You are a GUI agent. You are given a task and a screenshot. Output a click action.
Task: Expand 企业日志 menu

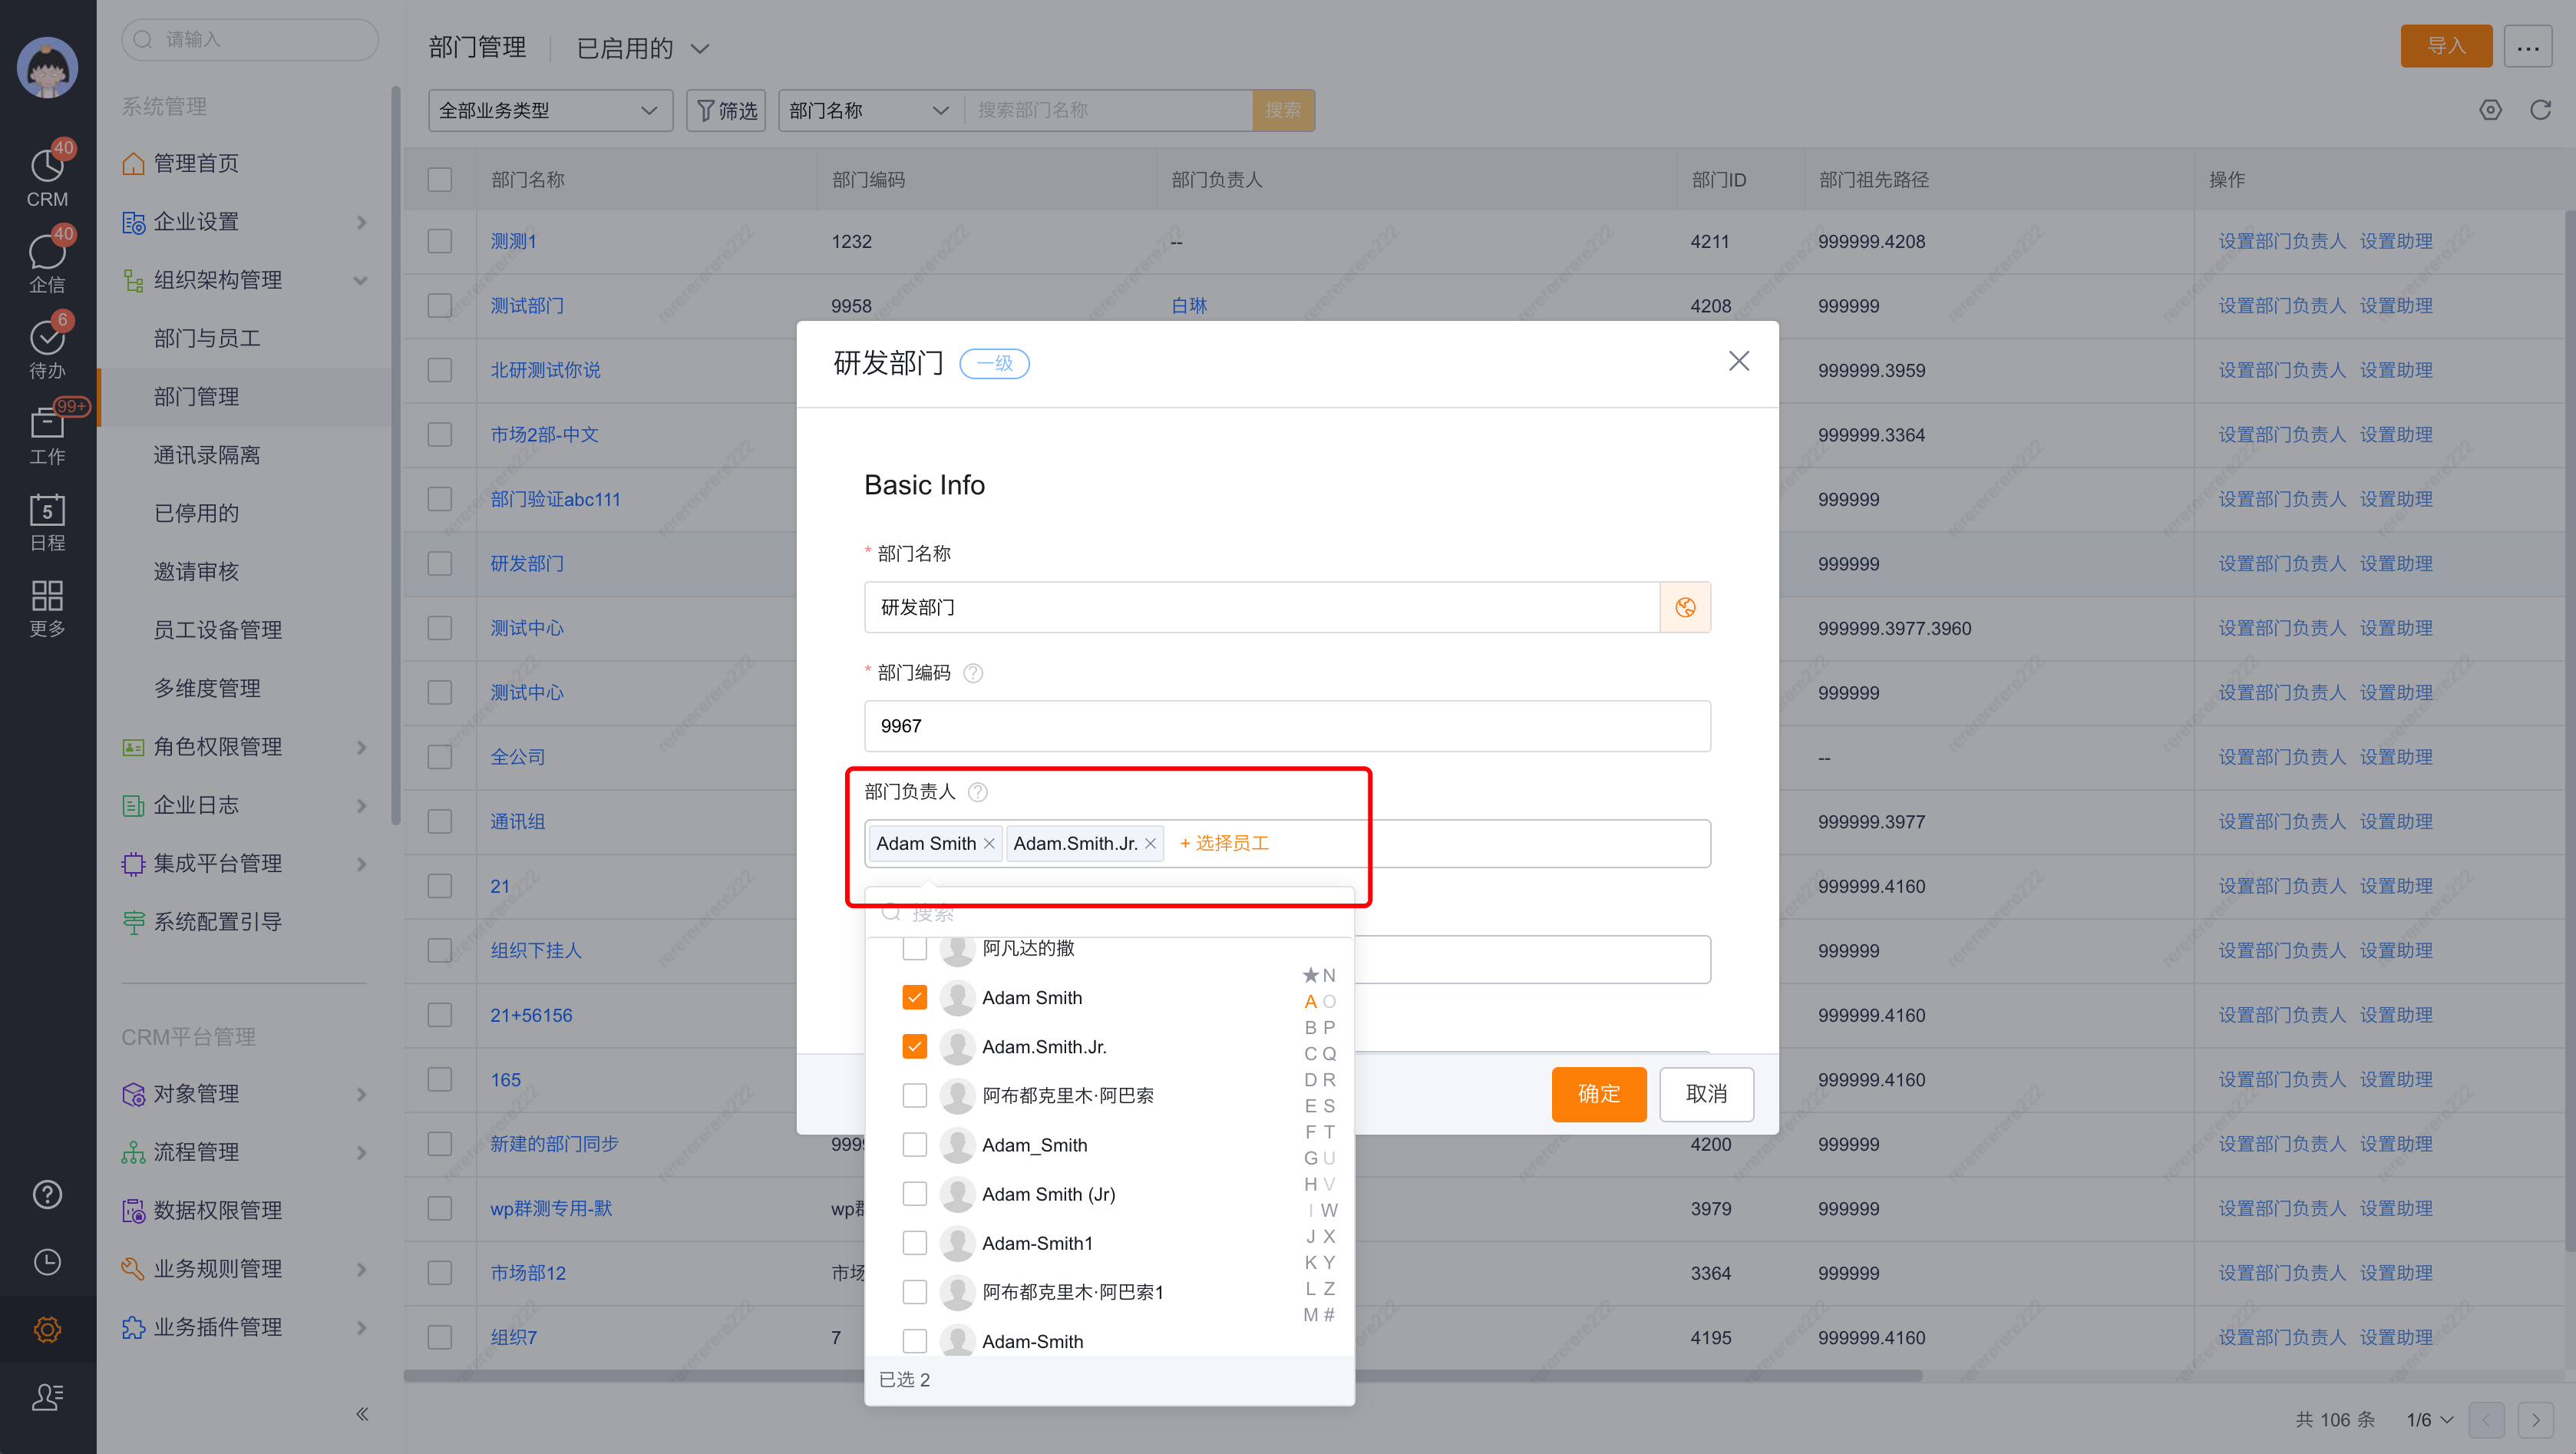(245, 805)
